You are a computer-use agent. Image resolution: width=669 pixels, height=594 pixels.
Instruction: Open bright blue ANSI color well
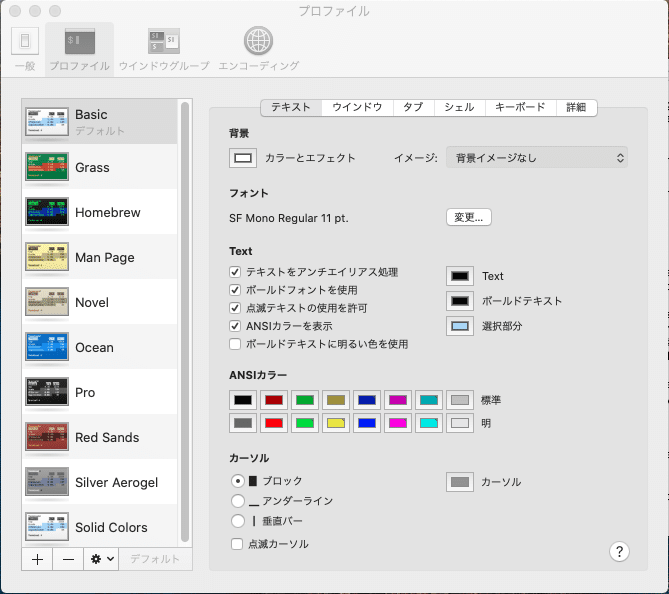pyautogui.click(x=367, y=423)
